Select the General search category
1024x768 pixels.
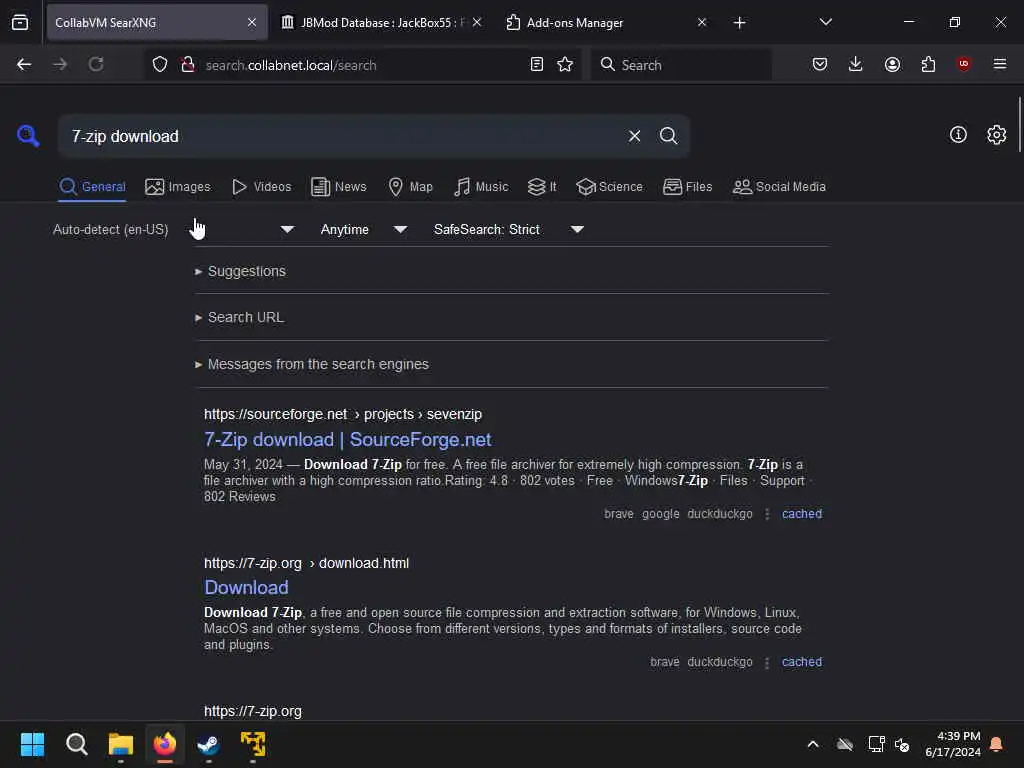tap(92, 187)
